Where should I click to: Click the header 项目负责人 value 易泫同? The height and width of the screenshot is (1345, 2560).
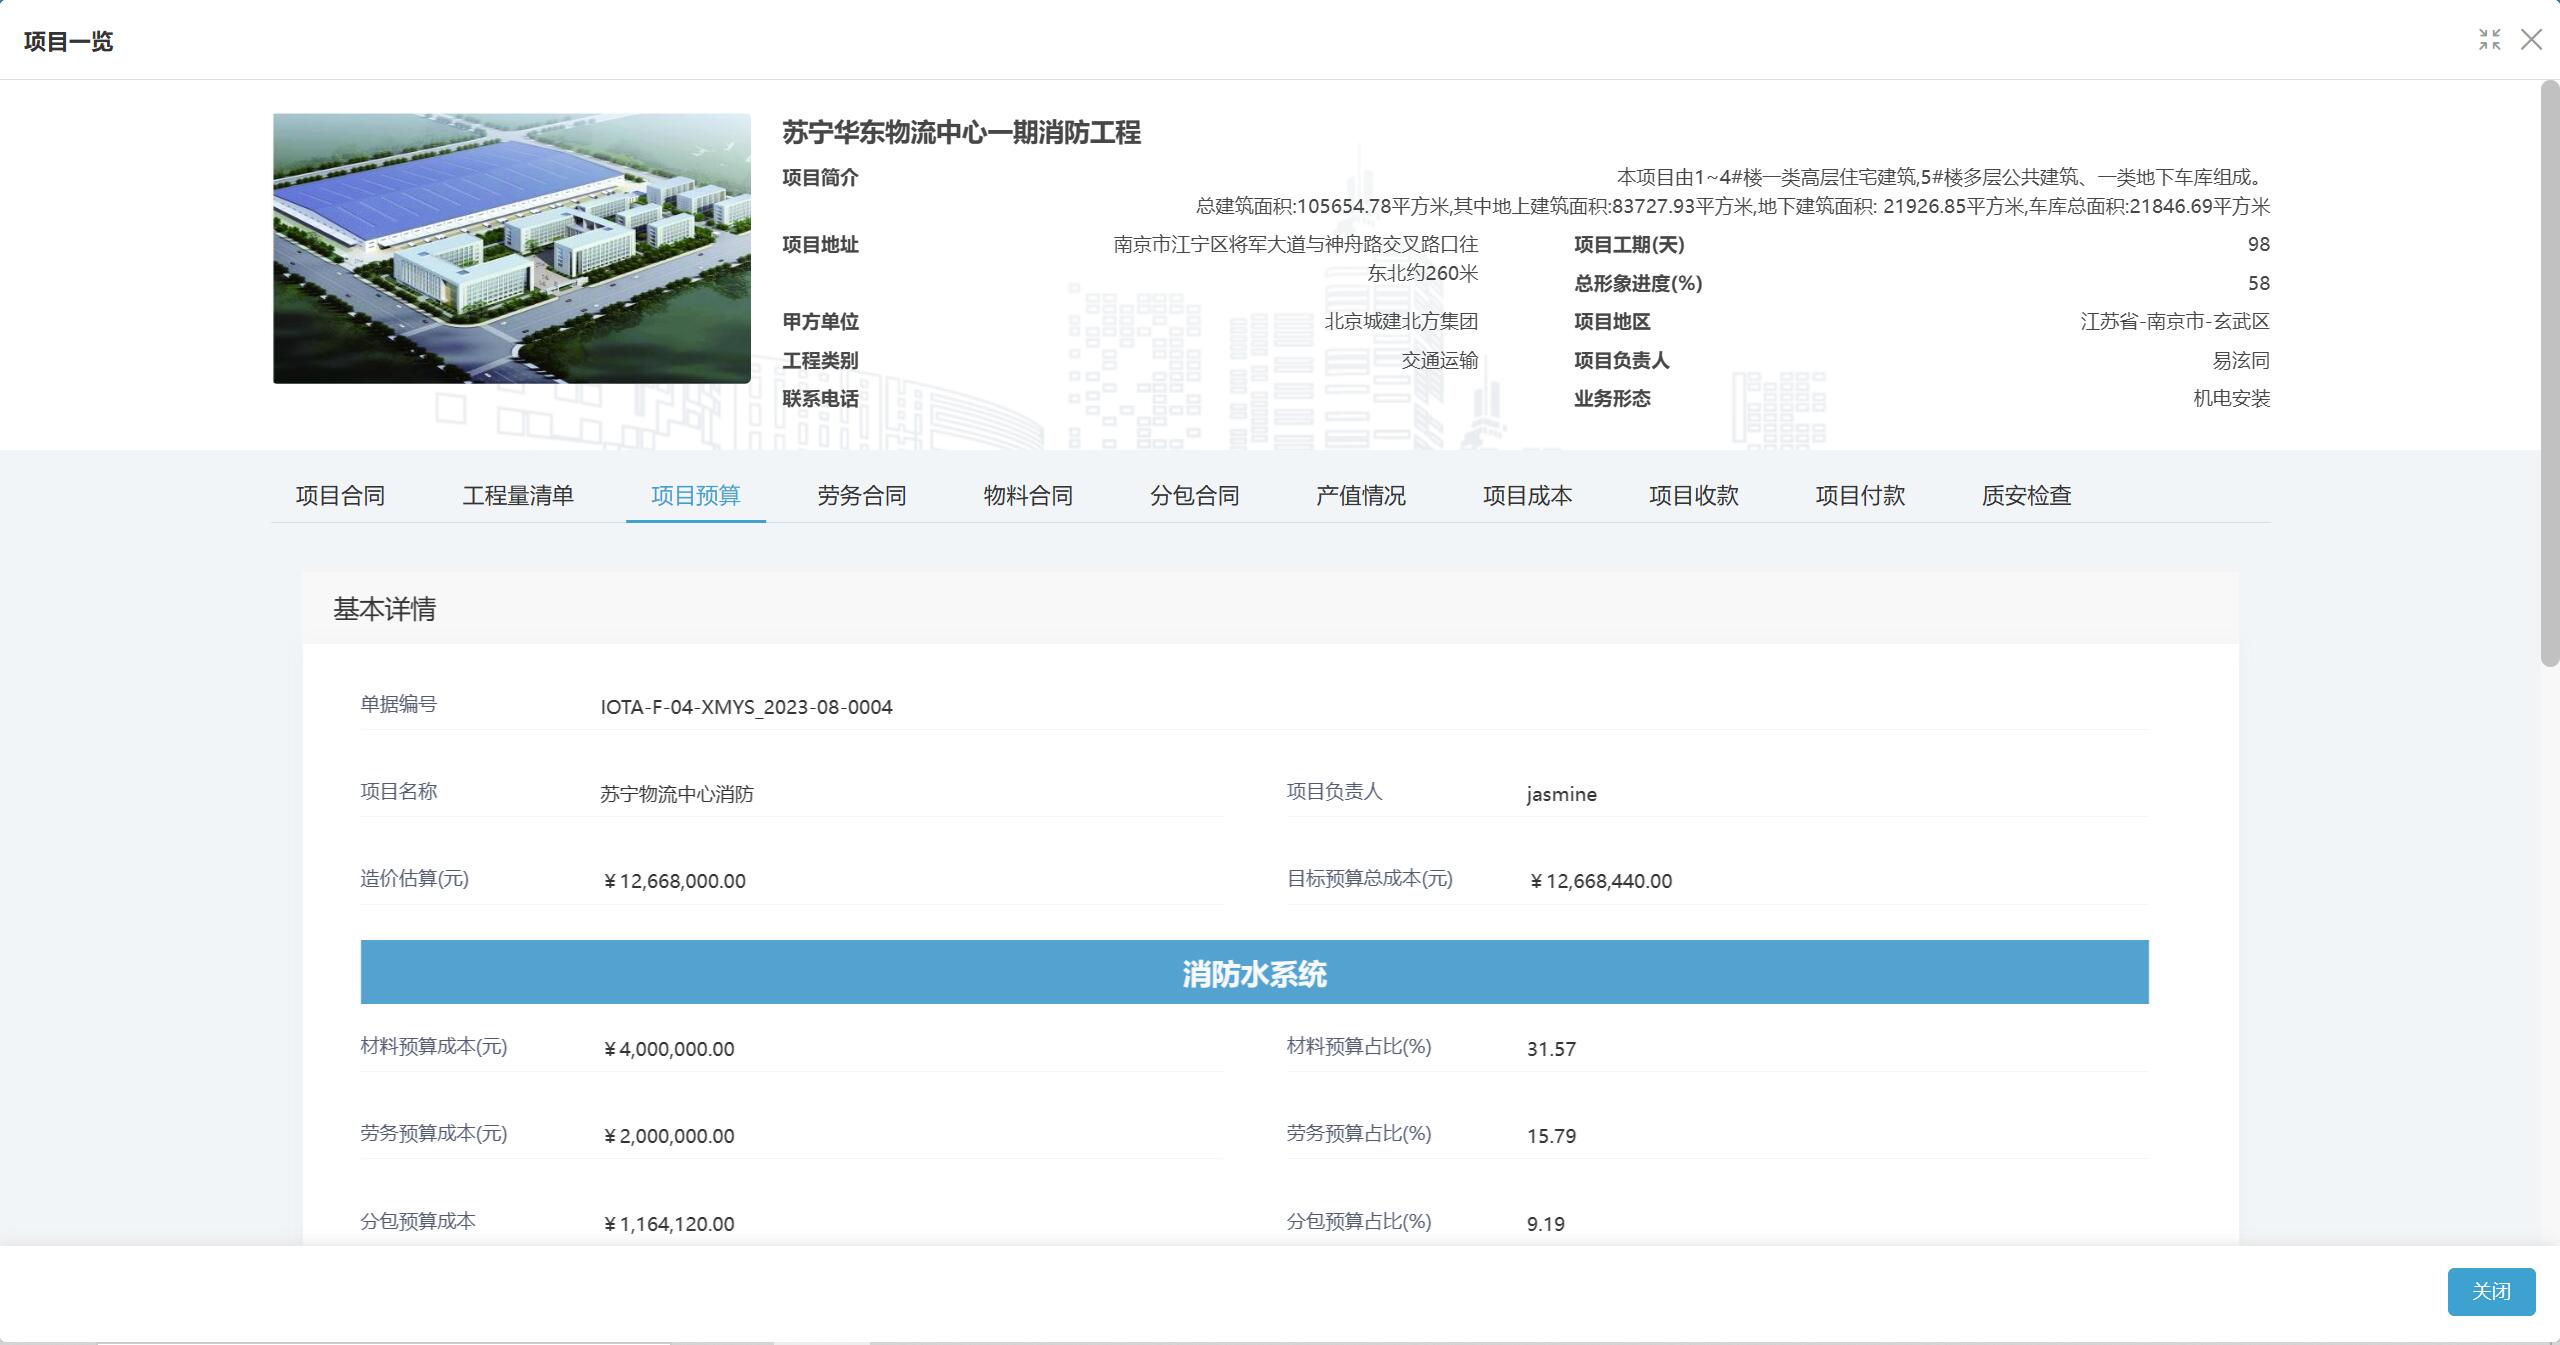tap(2241, 360)
